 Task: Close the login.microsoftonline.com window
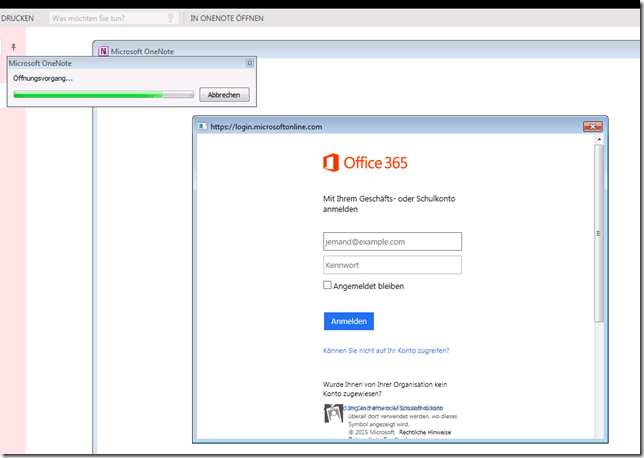tap(596, 126)
